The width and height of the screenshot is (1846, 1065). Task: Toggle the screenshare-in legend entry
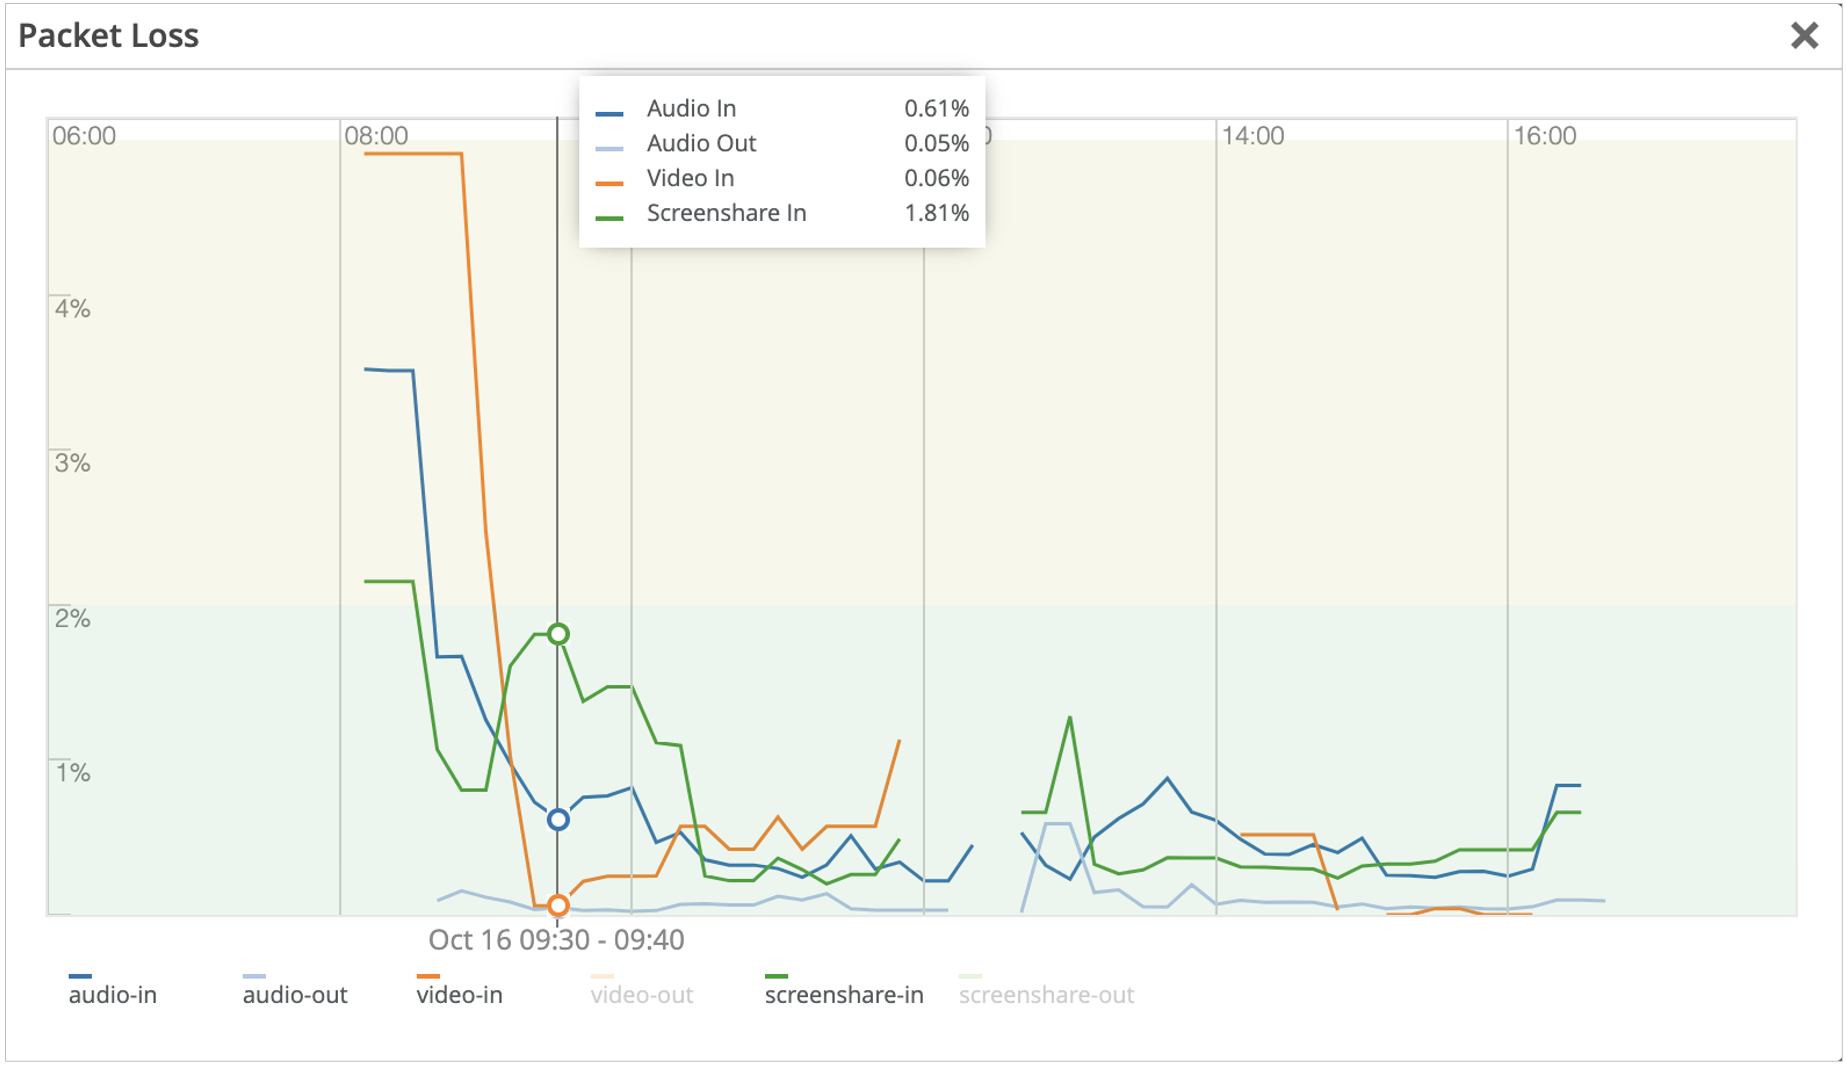tap(843, 995)
